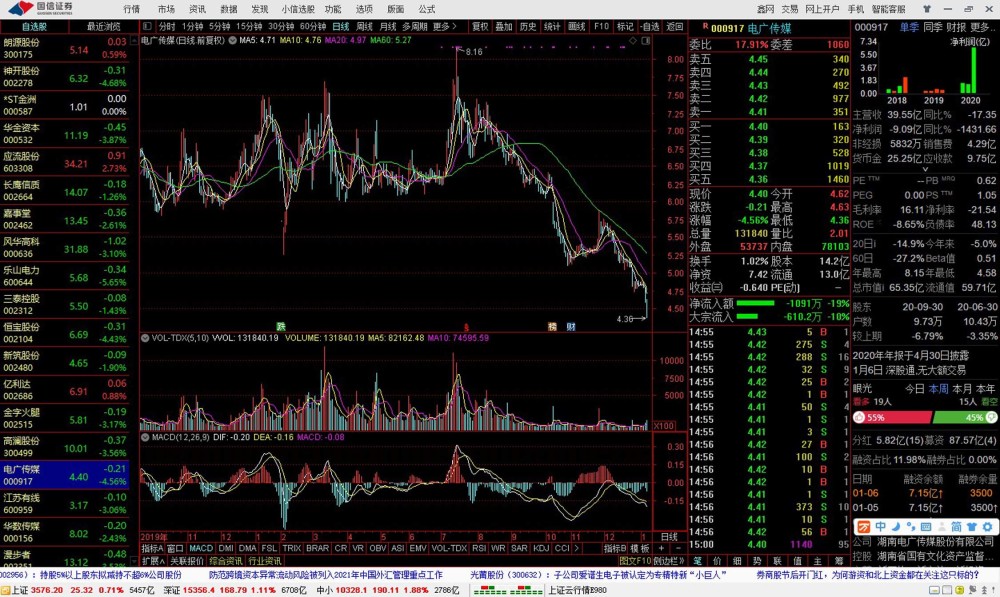Image resolution: width=1000 pixels, height=597 pixels.
Task: Open the 智能客服 service
Action: (888, 9)
